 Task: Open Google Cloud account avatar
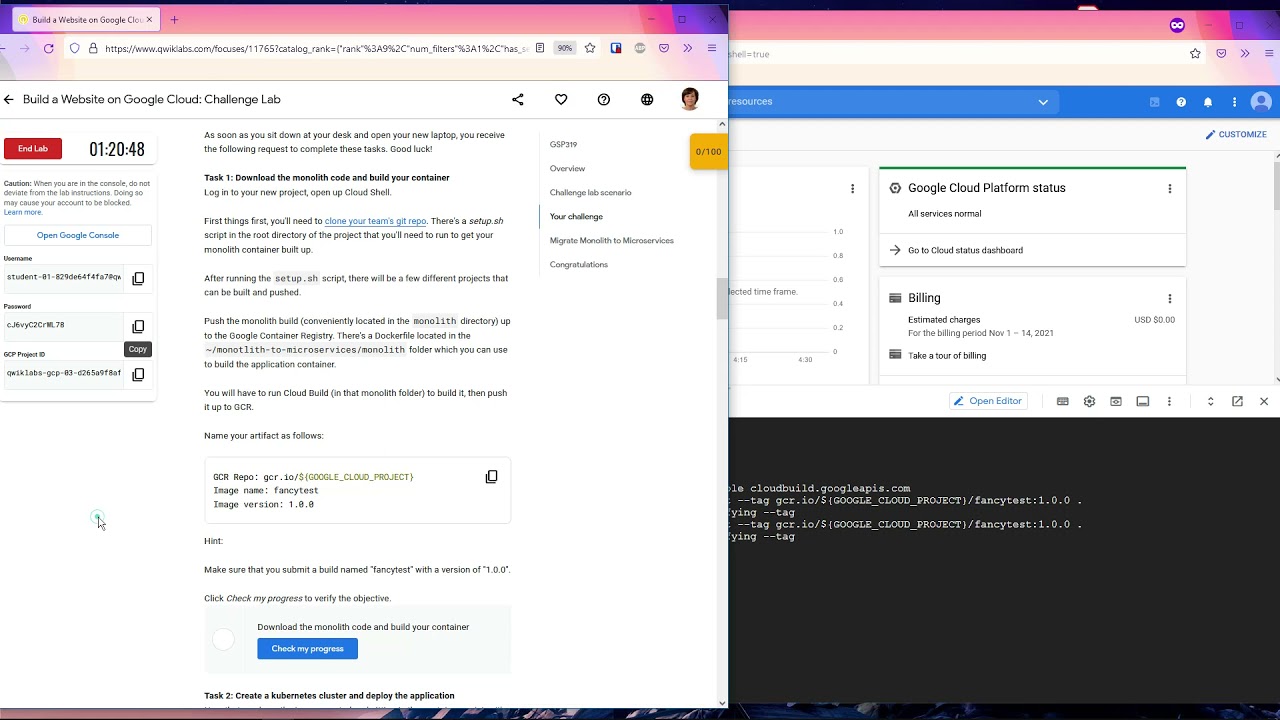pos(1261,102)
